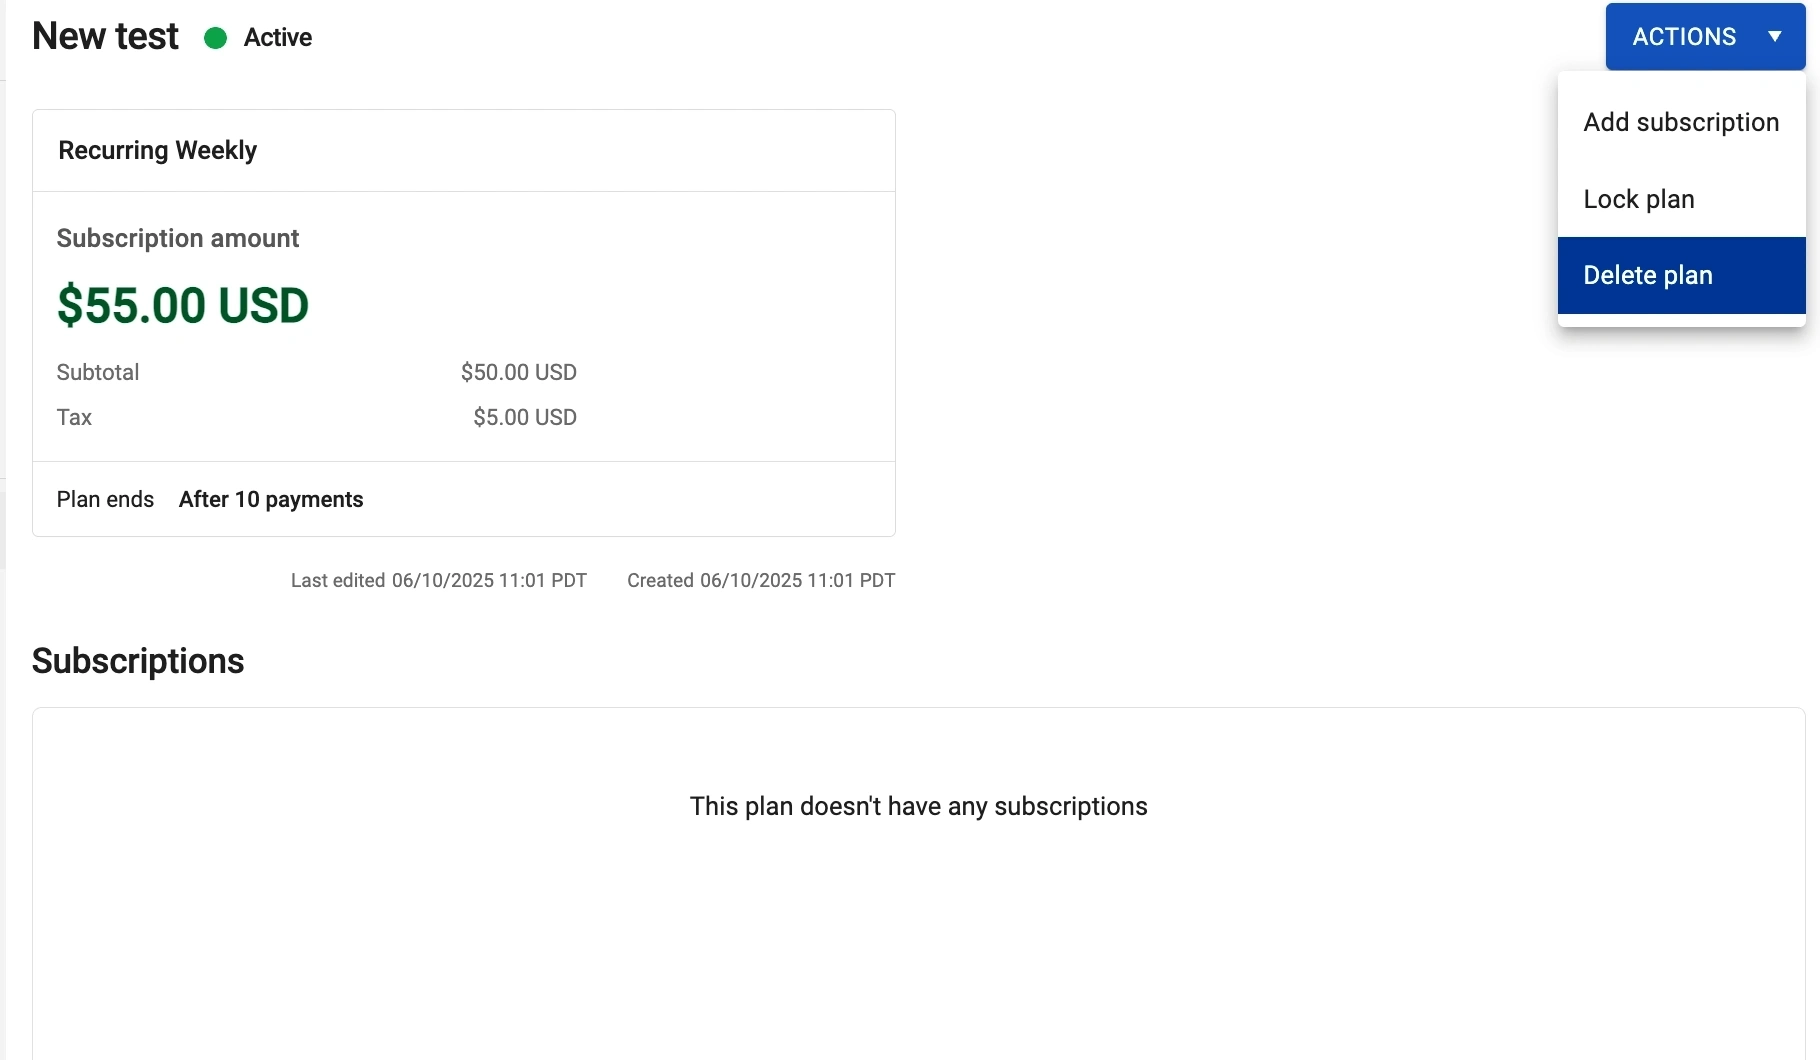1820x1060 pixels.
Task: Choose Lock plan in the actions menu
Action: point(1639,199)
